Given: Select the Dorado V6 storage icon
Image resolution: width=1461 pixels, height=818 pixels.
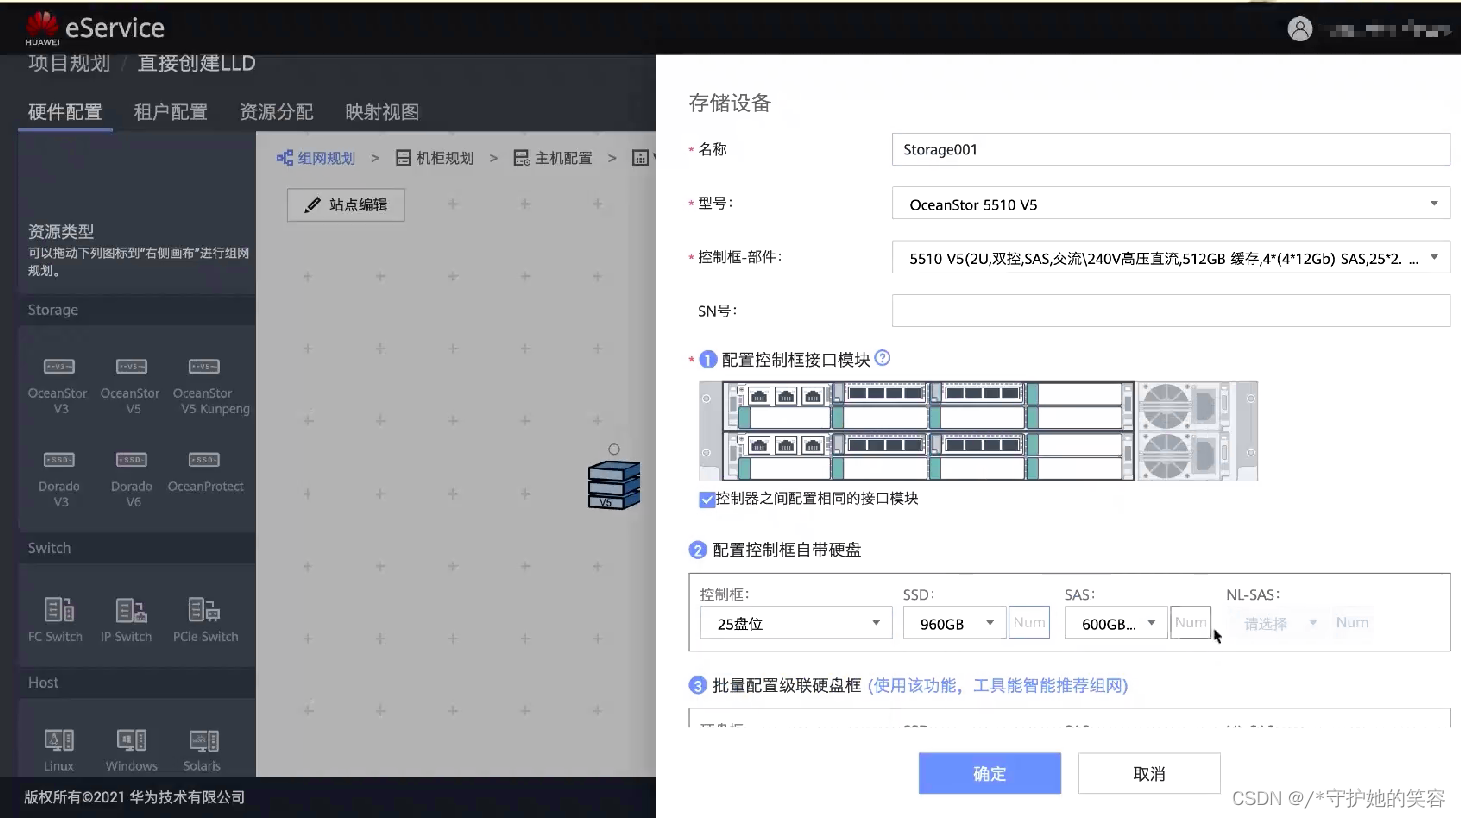Looking at the screenshot, I should [131, 460].
